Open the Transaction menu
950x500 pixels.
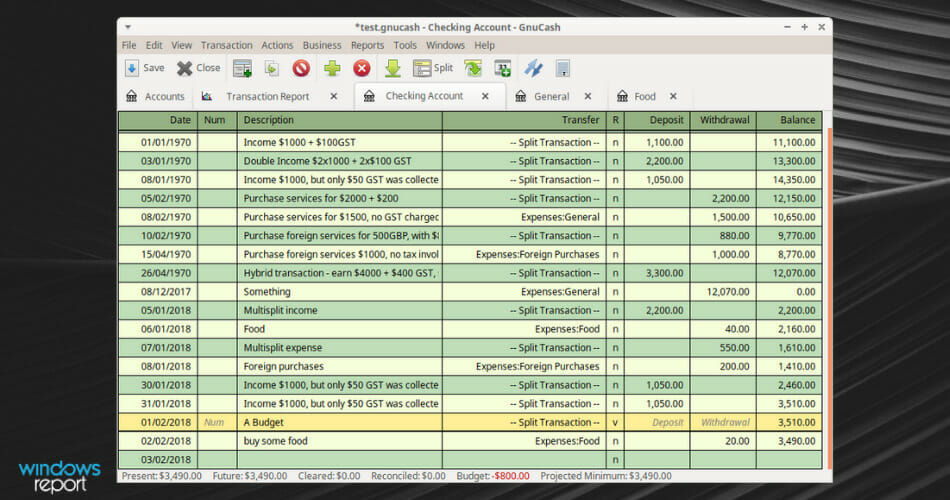click(227, 45)
